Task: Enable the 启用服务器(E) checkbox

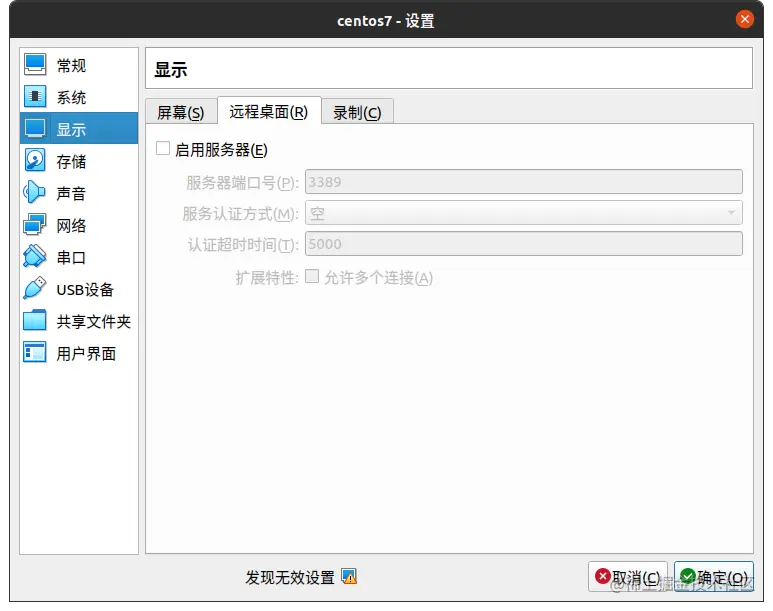Action: [163, 148]
